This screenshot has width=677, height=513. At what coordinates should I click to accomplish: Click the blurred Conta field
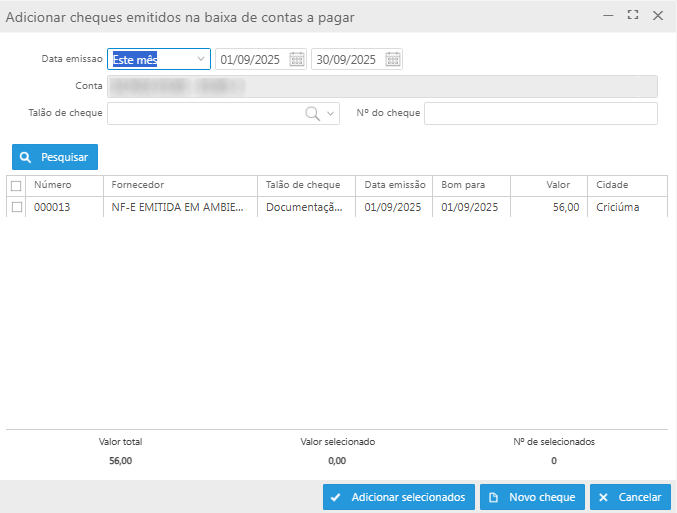coord(382,87)
